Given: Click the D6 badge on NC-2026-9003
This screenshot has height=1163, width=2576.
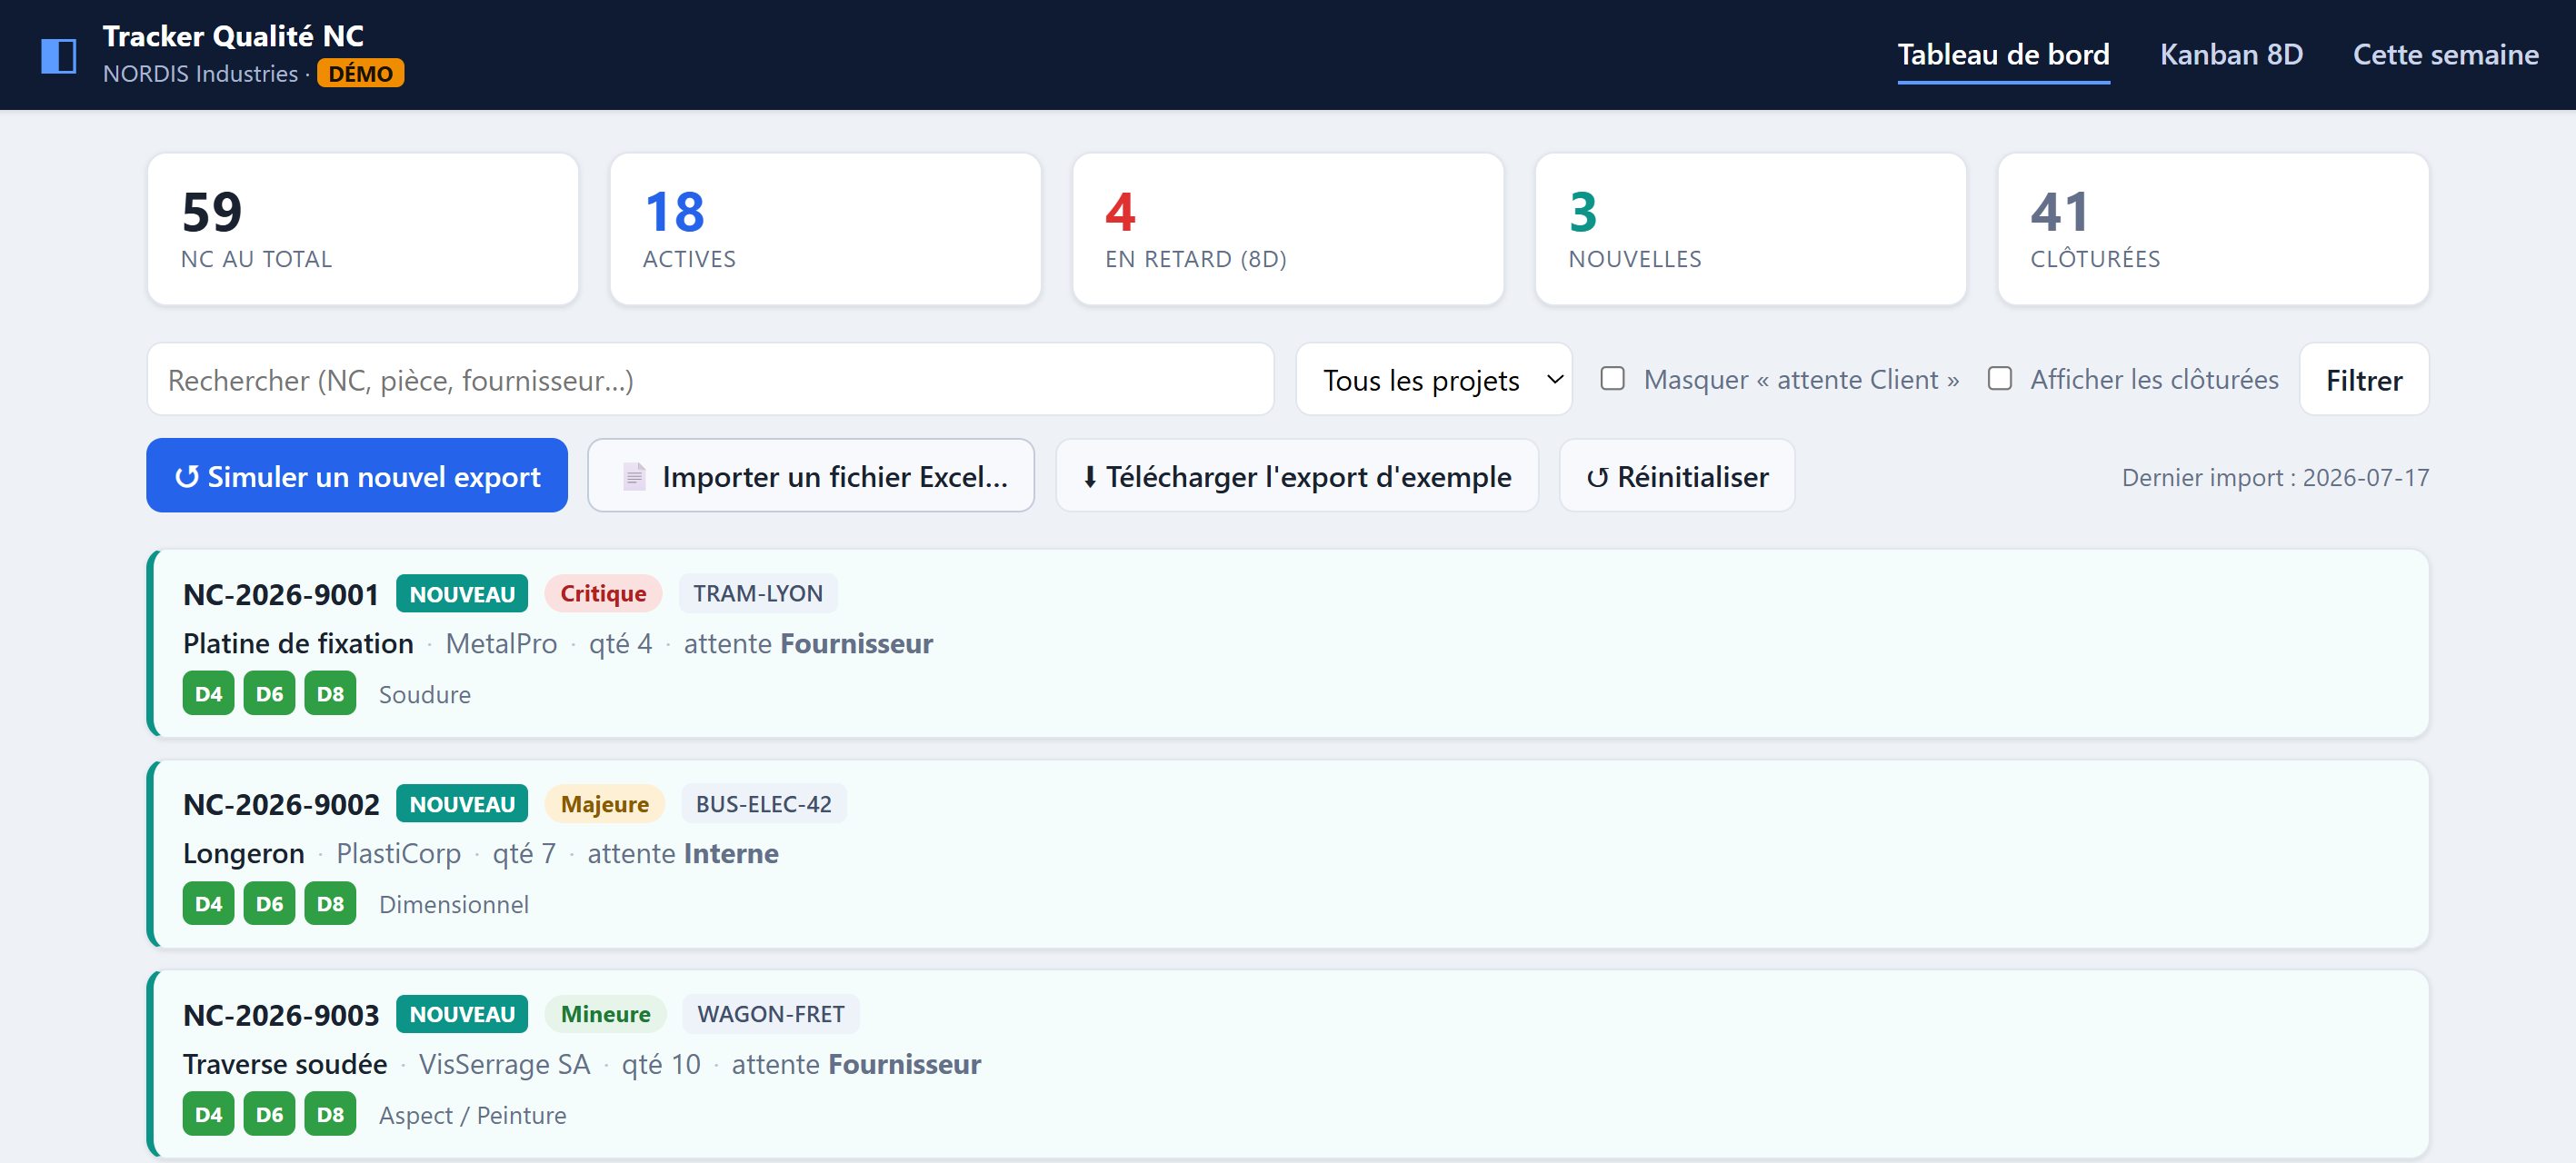Looking at the screenshot, I should (269, 1115).
